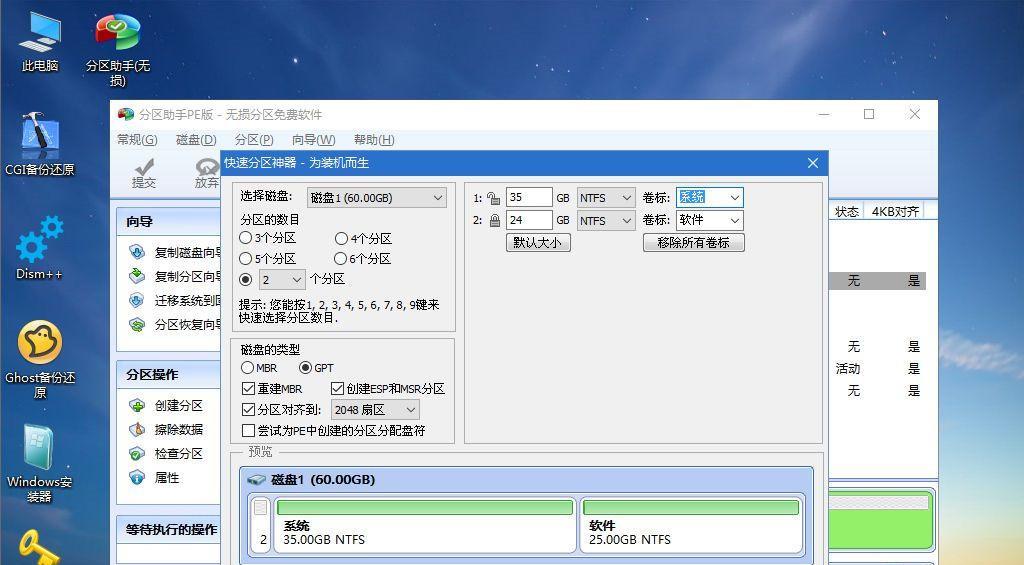Select the custom 个分区 radio button
Image resolution: width=1024 pixels, height=565 pixels.
[x=246, y=280]
